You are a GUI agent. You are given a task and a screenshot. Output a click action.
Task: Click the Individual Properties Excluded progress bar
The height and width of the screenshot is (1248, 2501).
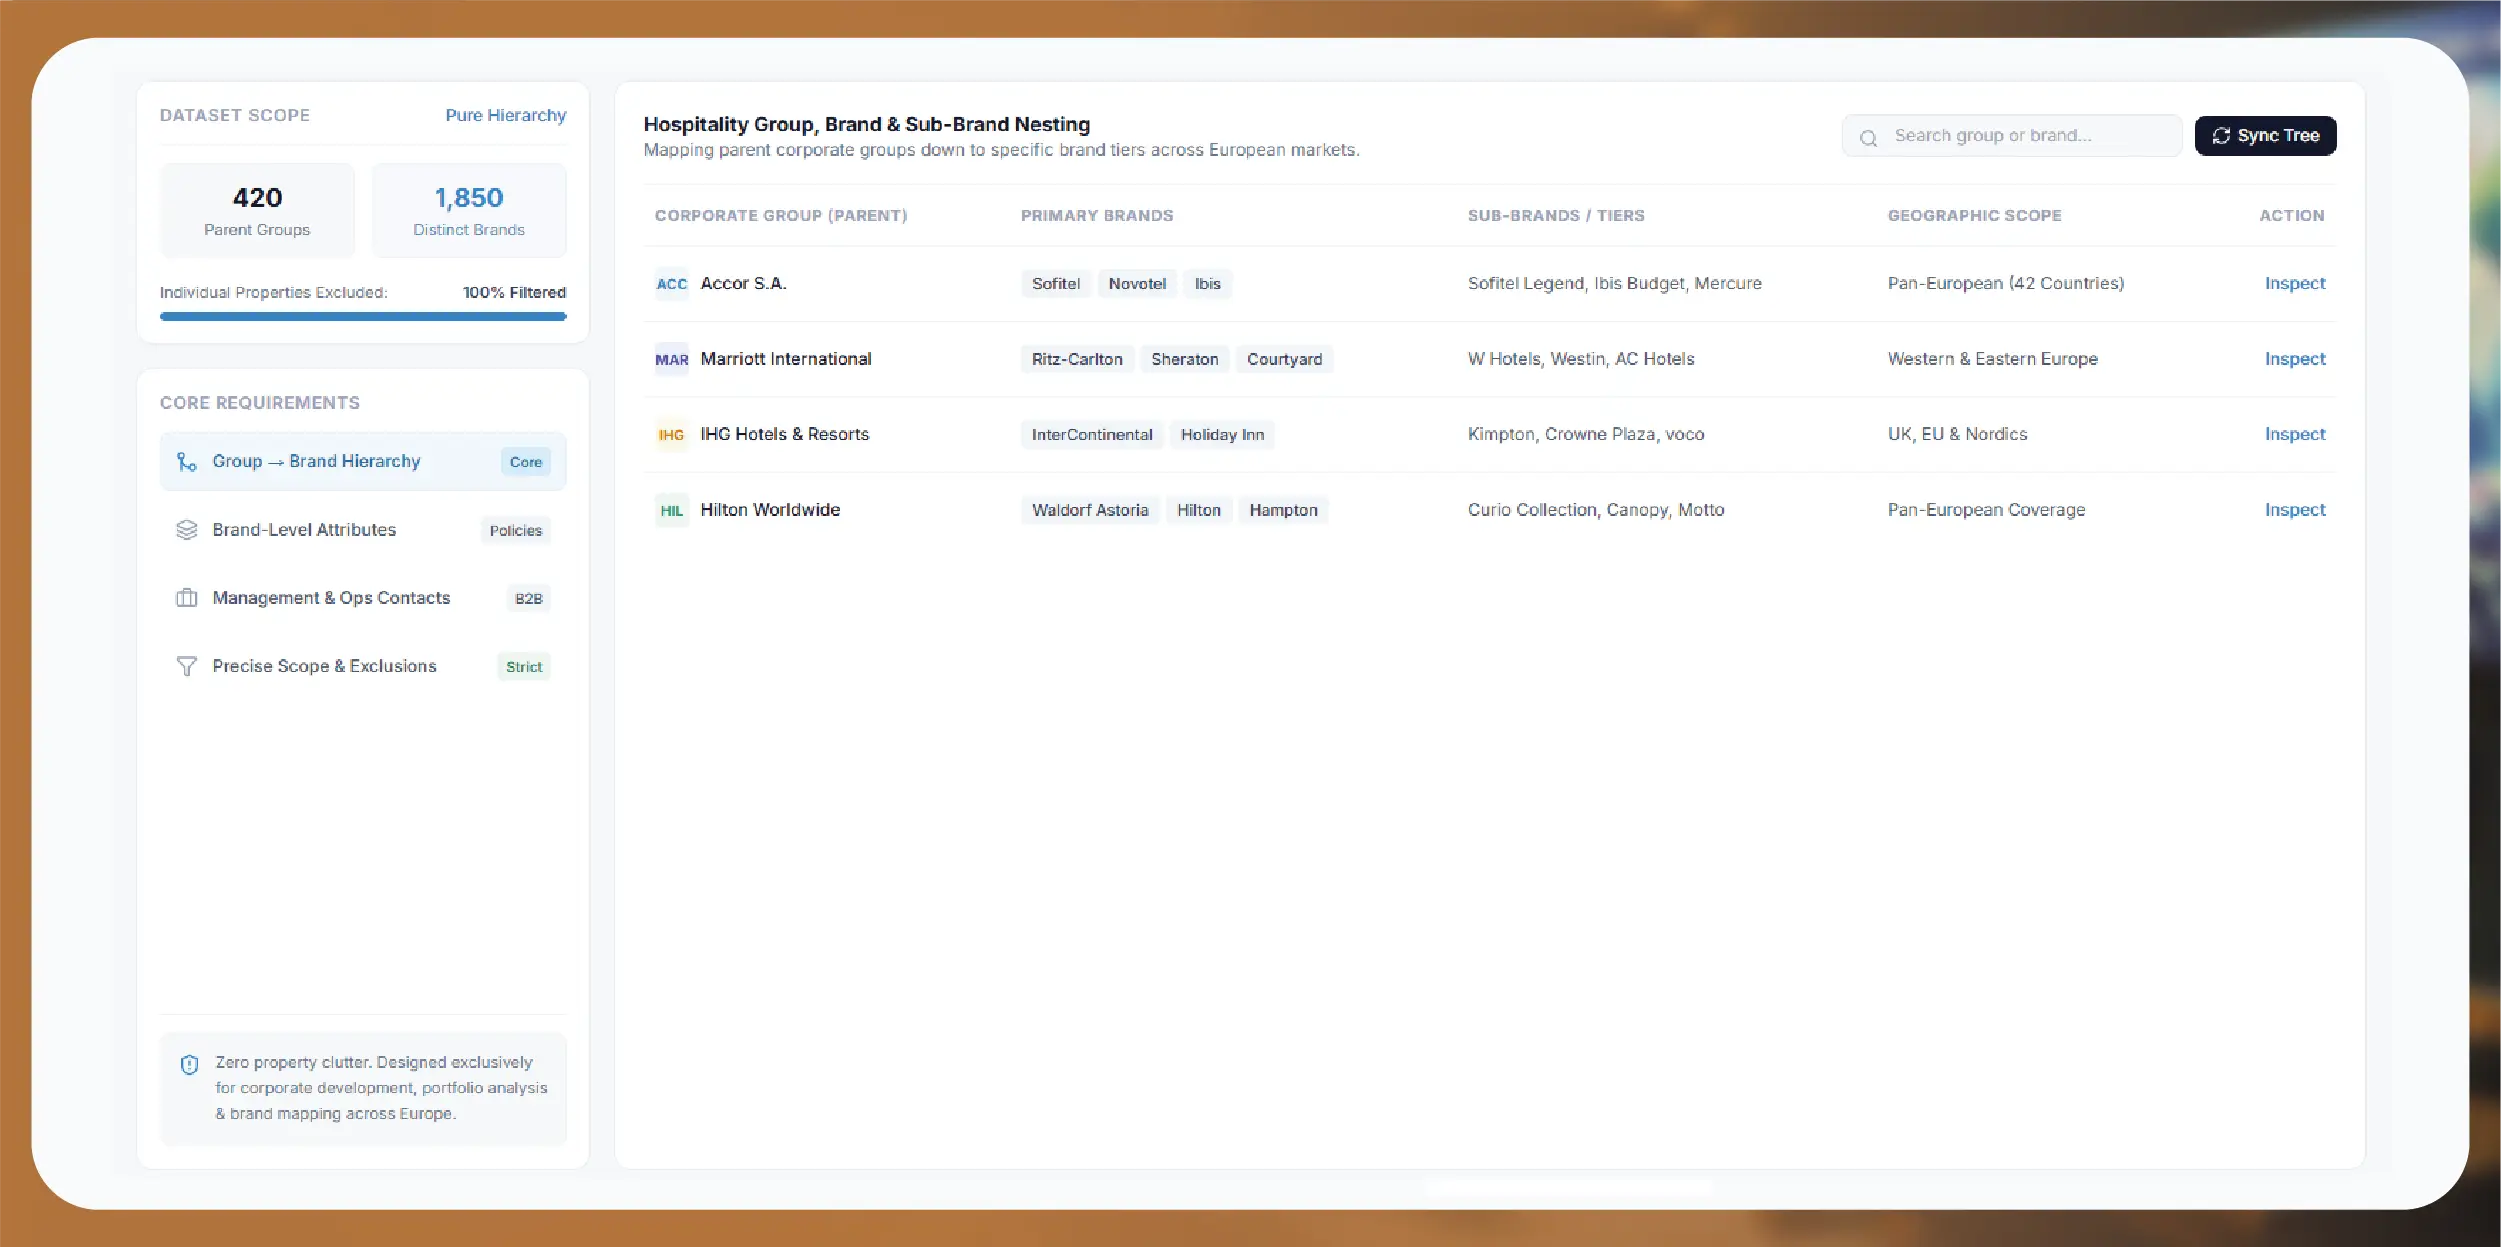click(x=363, y=317)
